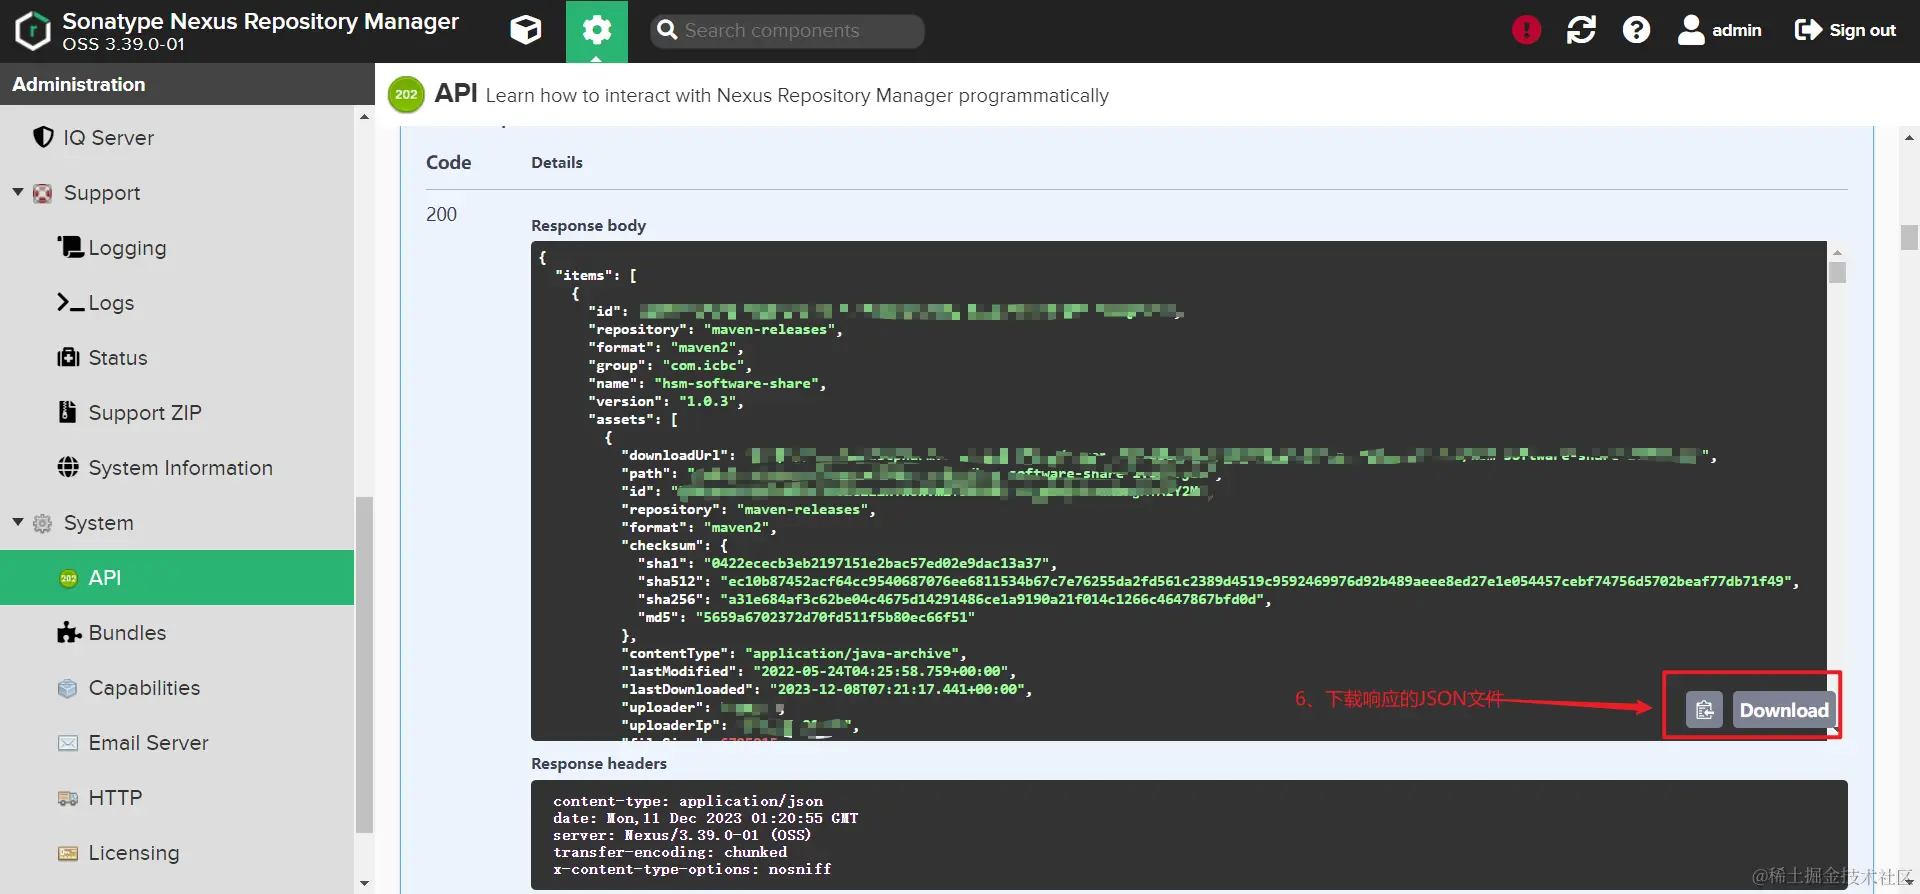
Task: Click the "hsm-software-share" name value
Action: 737,383
